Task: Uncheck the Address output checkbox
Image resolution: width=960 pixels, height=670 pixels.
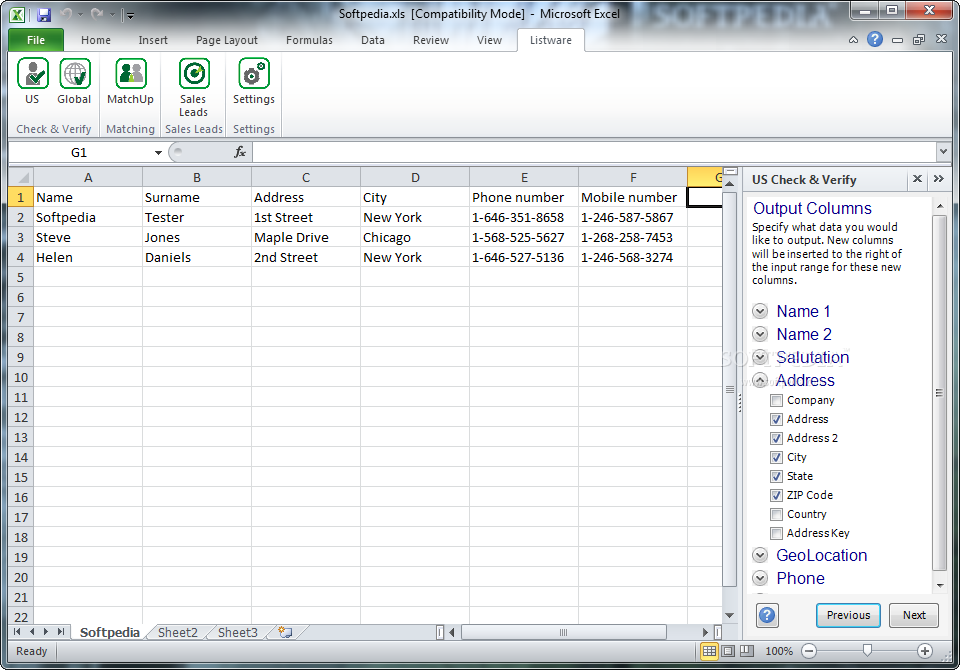Action: click(776, 420)
